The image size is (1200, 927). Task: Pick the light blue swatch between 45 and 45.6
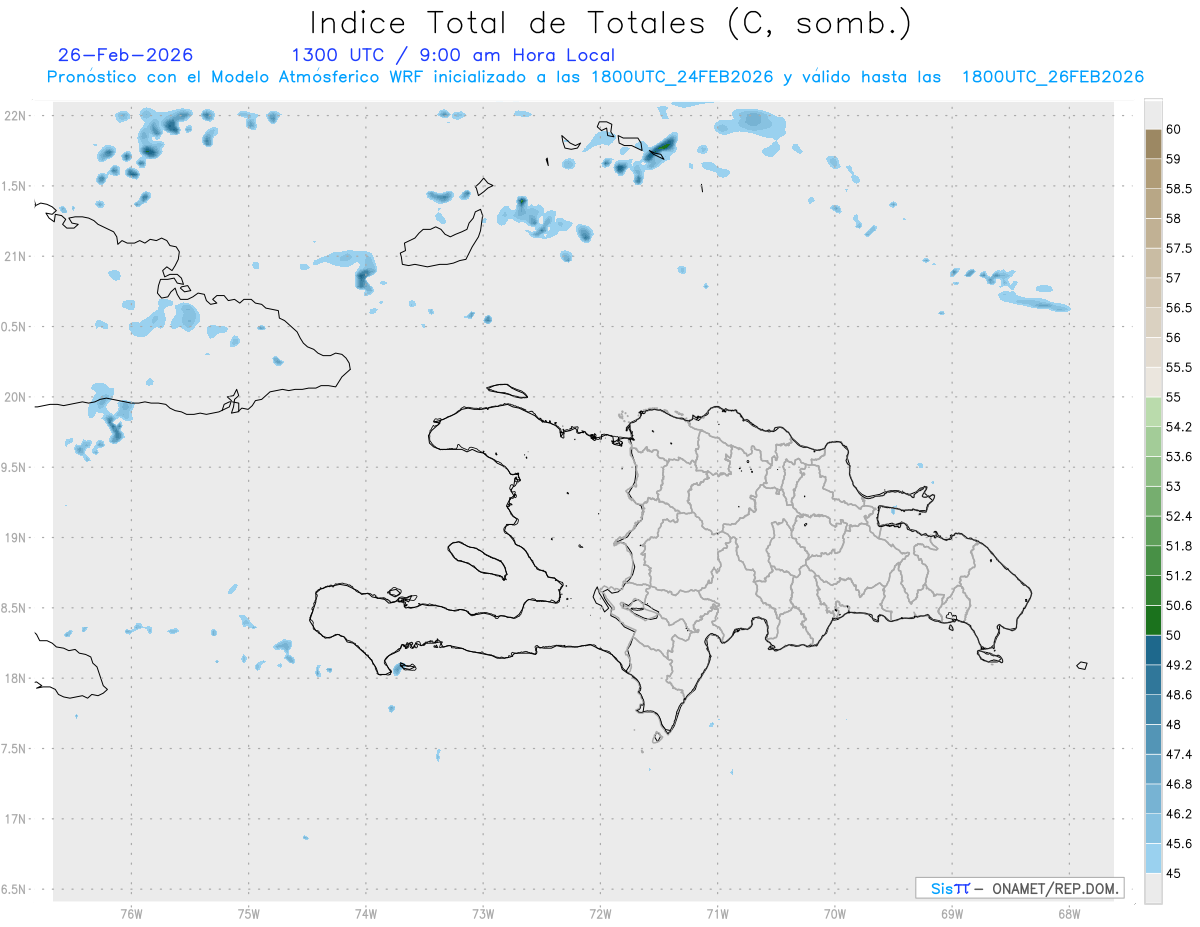pyautogui.click(x=1153, y=858)
